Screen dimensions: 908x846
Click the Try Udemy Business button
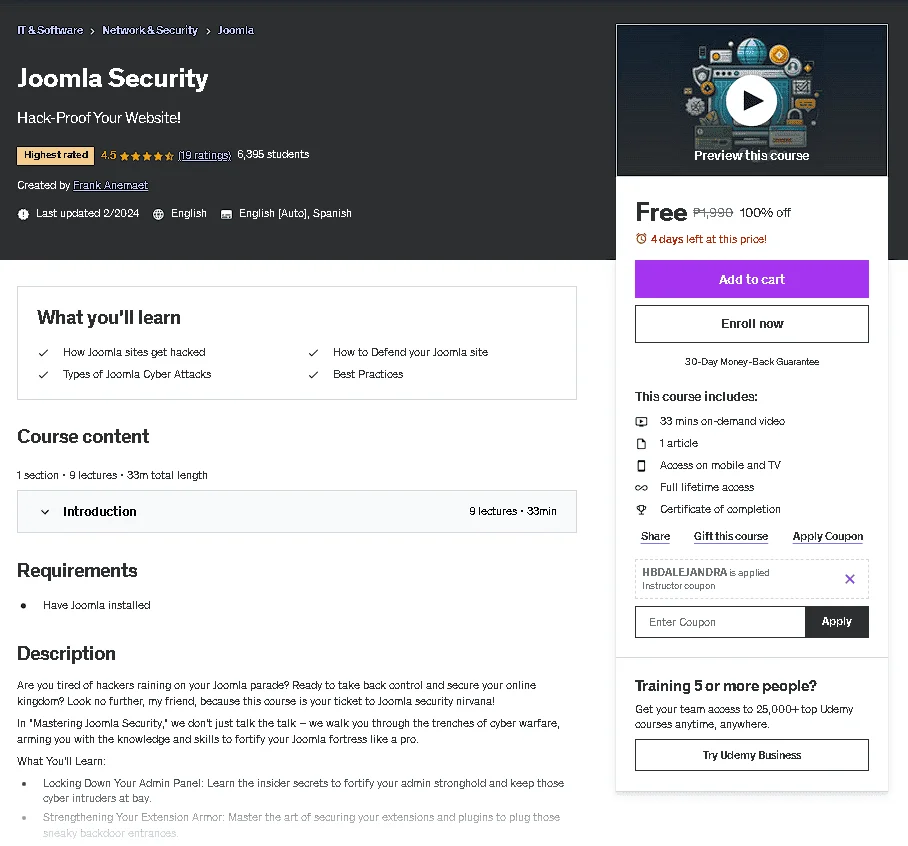click(752, 755)
